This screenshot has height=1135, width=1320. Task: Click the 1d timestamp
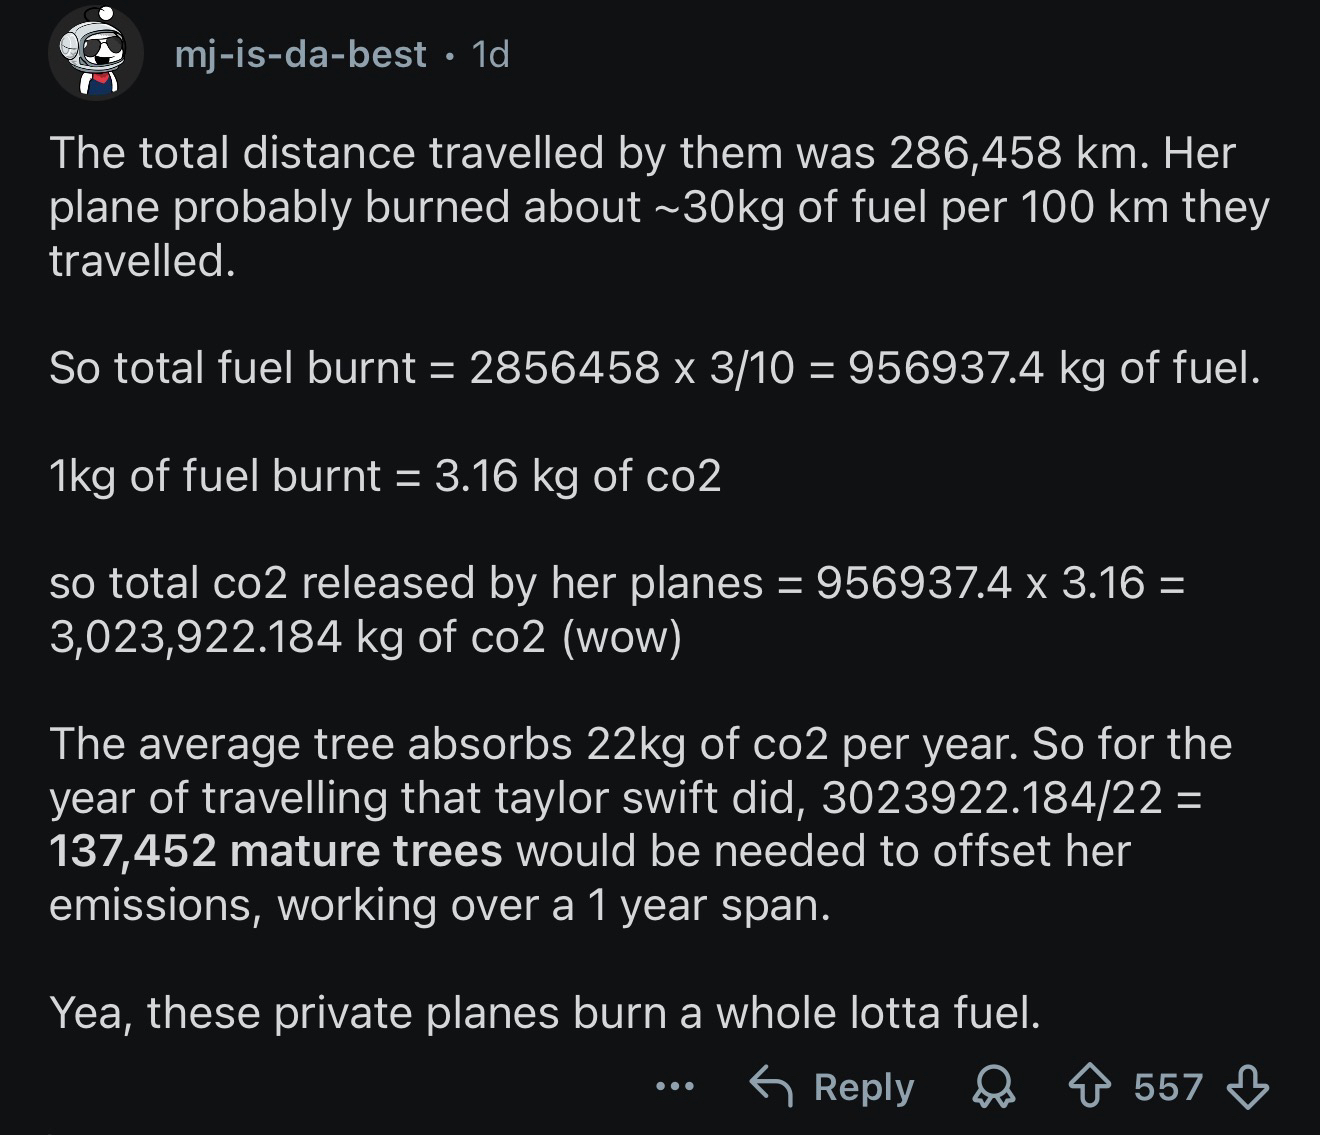490,54
